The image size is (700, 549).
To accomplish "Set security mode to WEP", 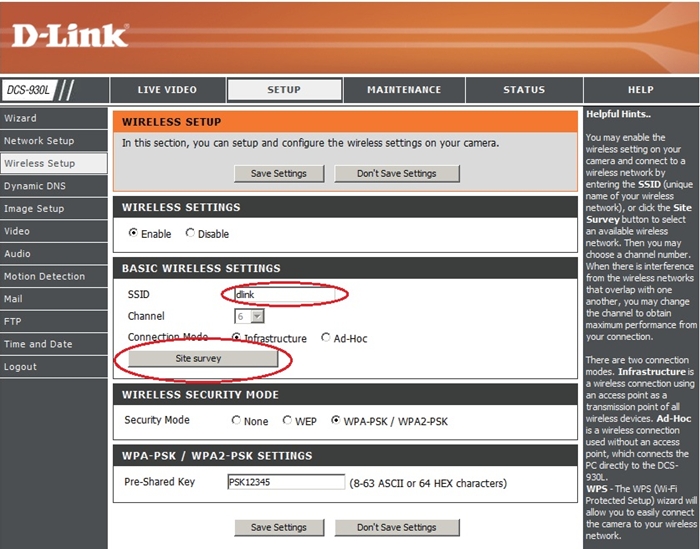I will (x=287, y=421).
